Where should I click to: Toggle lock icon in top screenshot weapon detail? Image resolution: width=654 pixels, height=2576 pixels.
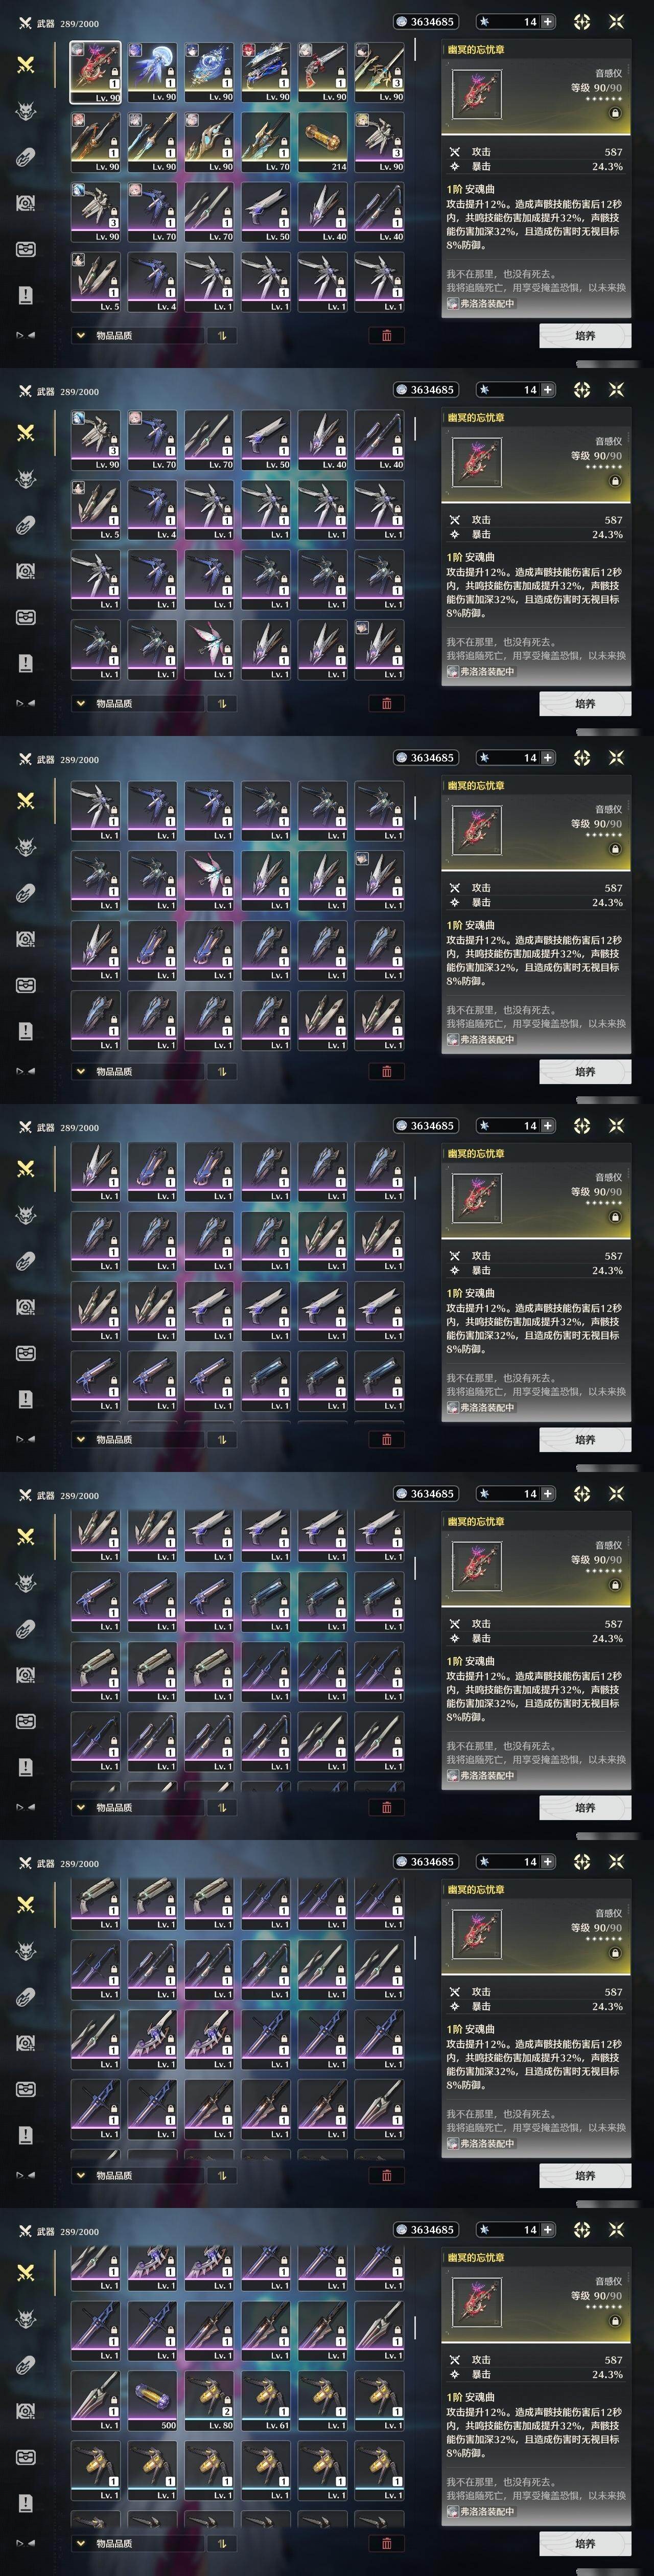tap(615, 114)
